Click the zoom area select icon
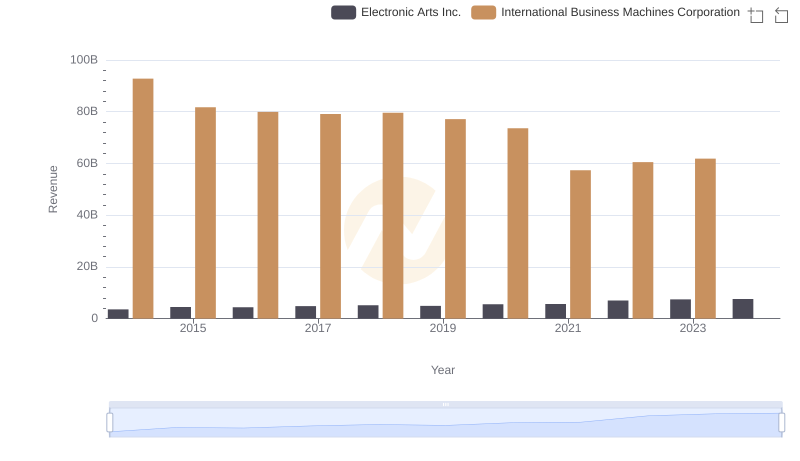Screen dimensions: 800x461 click(x=756, y=15)
